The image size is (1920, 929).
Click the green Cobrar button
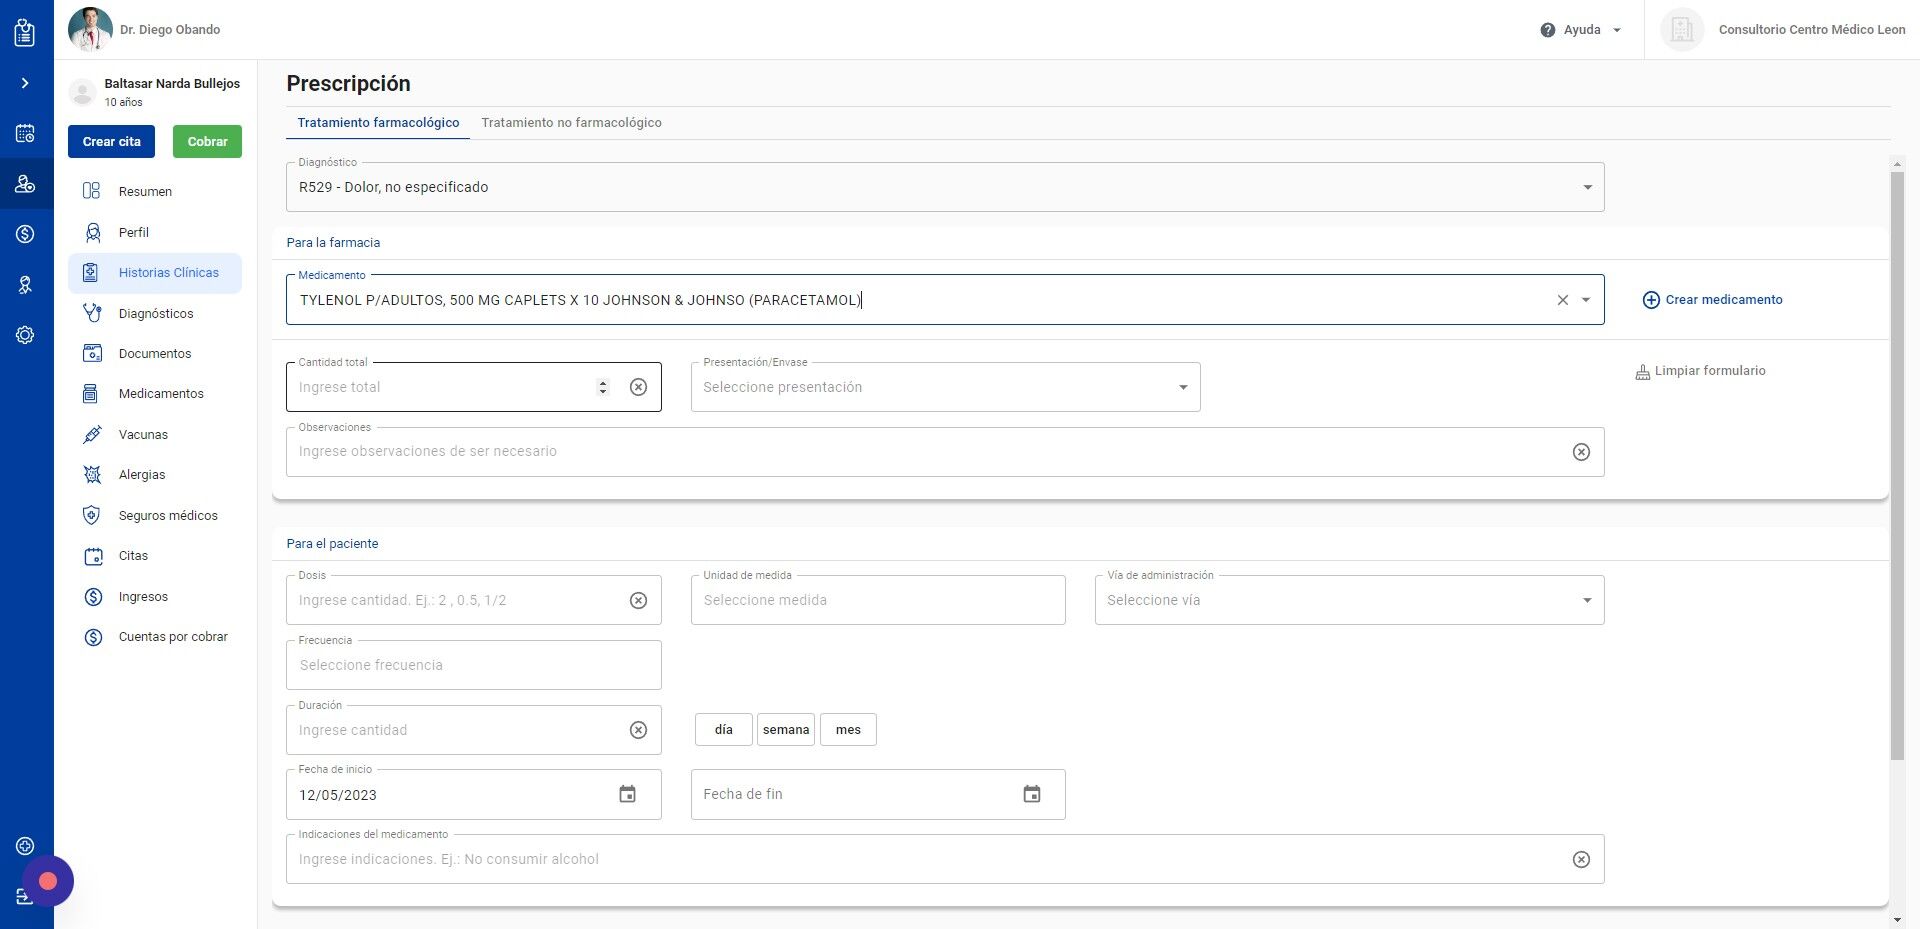[x=207, y=141]
